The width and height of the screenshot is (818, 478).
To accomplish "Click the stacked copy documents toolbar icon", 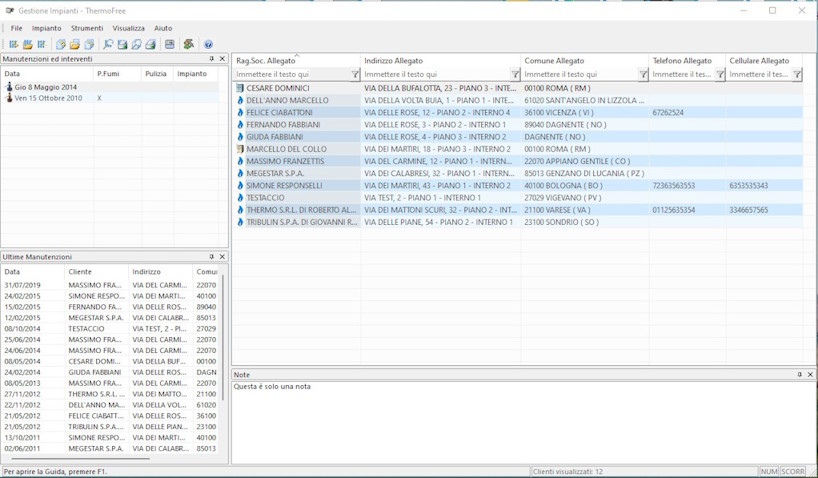I will (x=90, y=44).
